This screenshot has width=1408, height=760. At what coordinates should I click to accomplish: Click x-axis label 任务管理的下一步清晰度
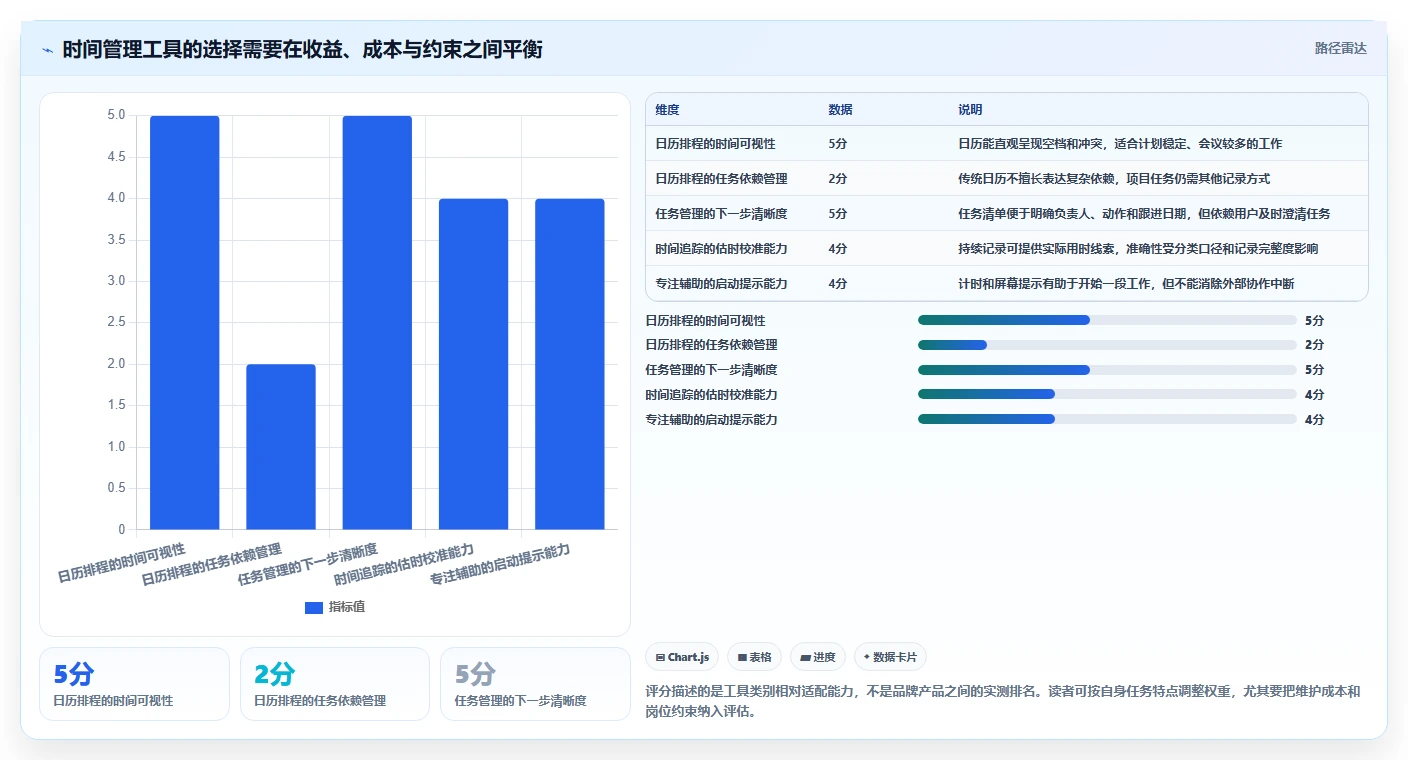(307, 566)
